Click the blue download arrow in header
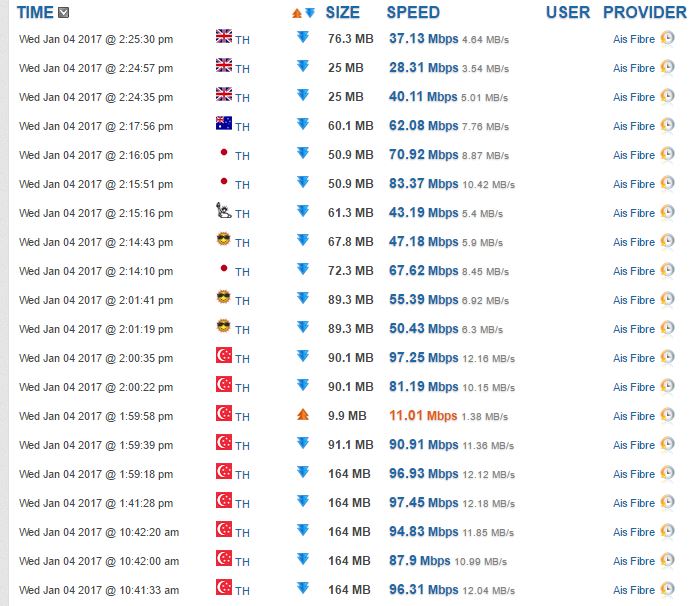 [x=309, y=13]
